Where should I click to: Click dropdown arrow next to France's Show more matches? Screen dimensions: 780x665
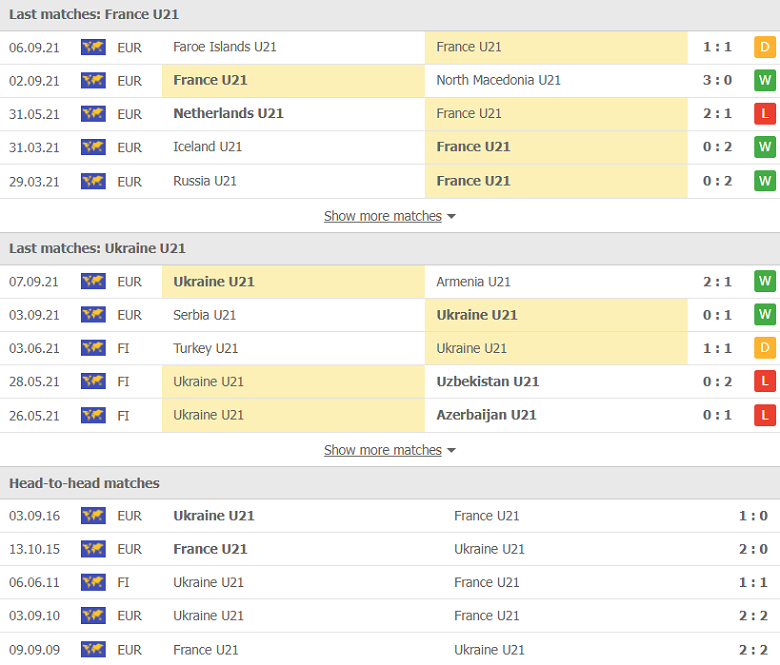coord(451,217)
